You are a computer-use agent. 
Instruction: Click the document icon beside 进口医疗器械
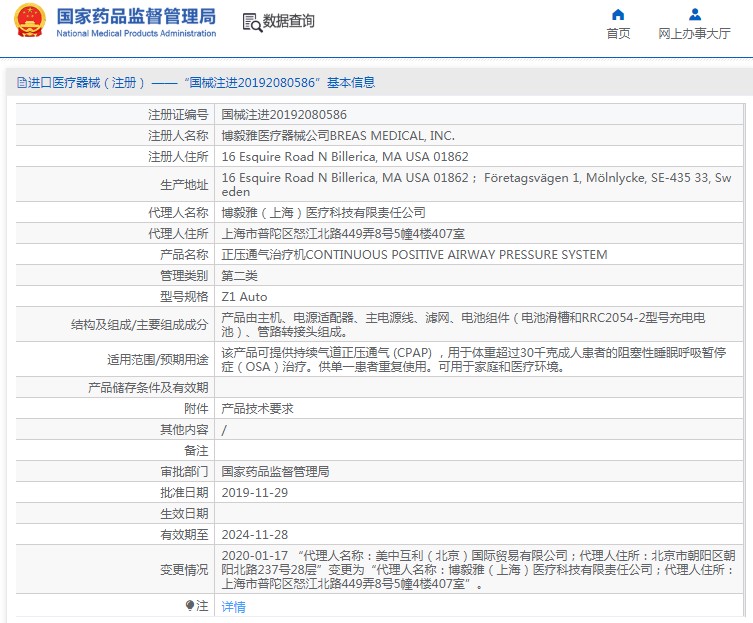point(22,83)
